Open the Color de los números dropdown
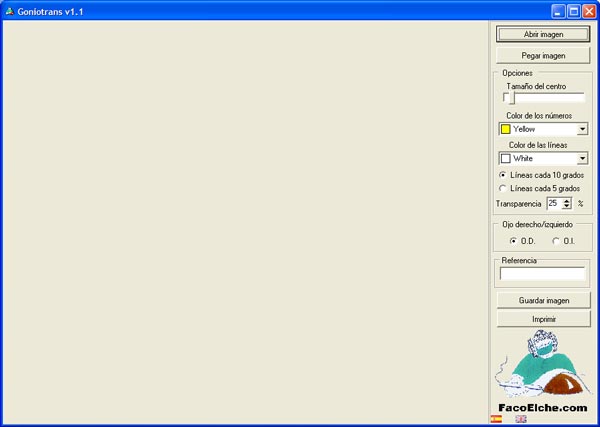Image resolution: width=600 pixels, height=427 pixels. [582, 129]
